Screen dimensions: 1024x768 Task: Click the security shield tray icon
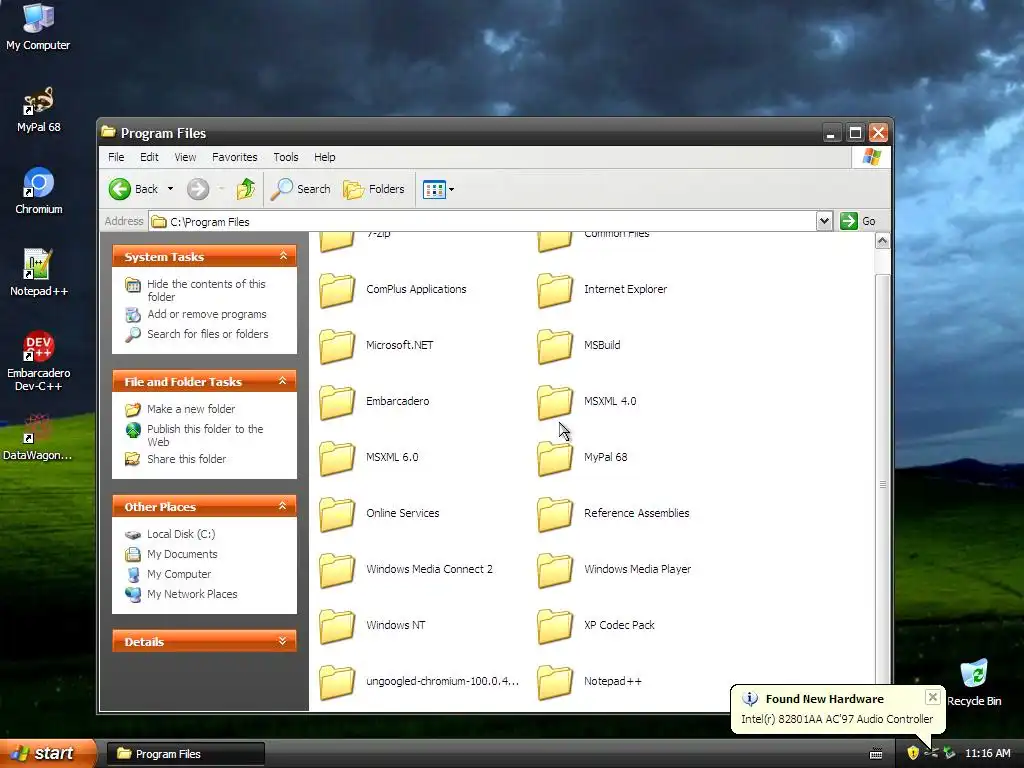[913, 753]
